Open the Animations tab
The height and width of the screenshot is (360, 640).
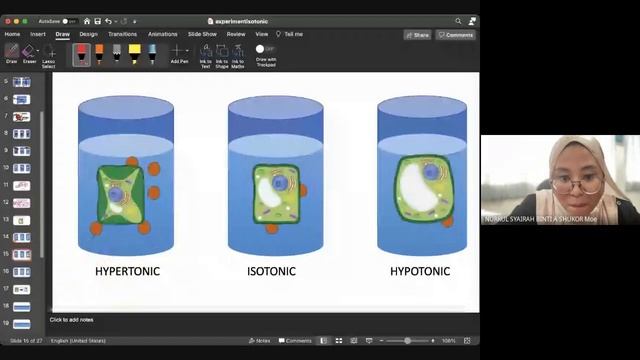[162, 34]
